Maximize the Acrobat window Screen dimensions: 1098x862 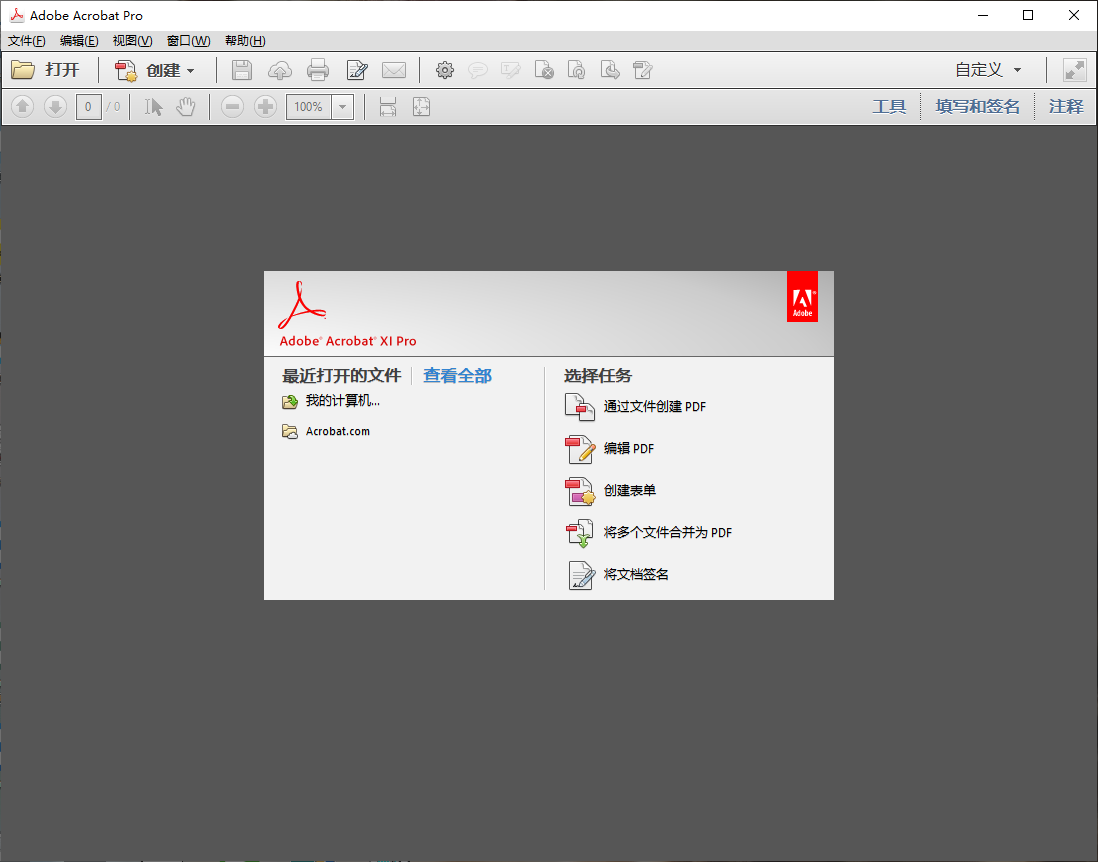coord(1028,15)
